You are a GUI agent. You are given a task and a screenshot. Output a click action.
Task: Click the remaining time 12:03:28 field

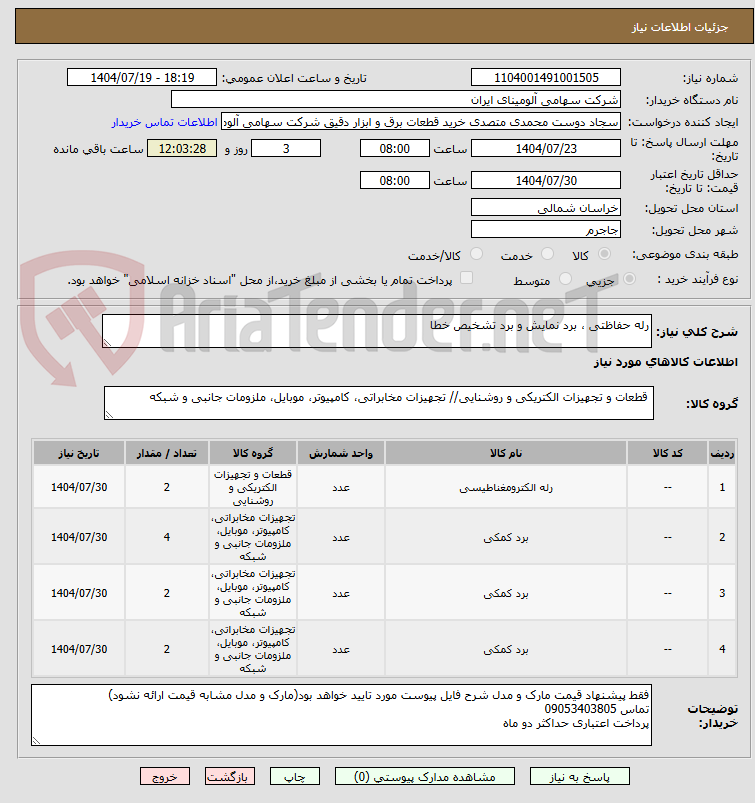click(182, 149)
